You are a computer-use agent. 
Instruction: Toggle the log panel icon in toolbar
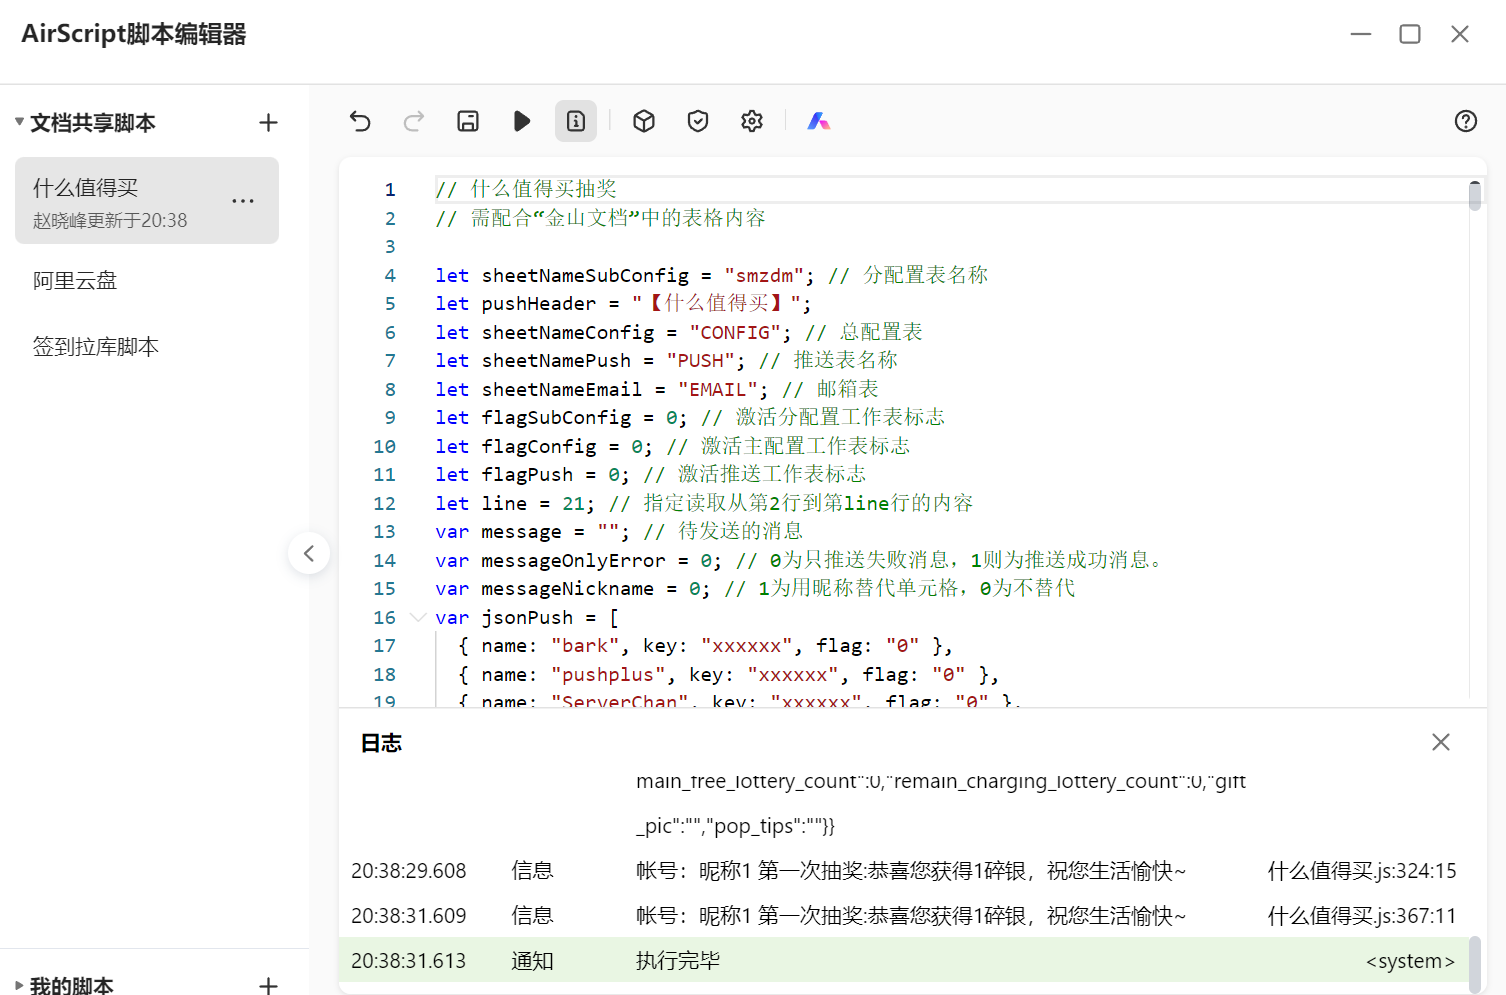[576, 121]
